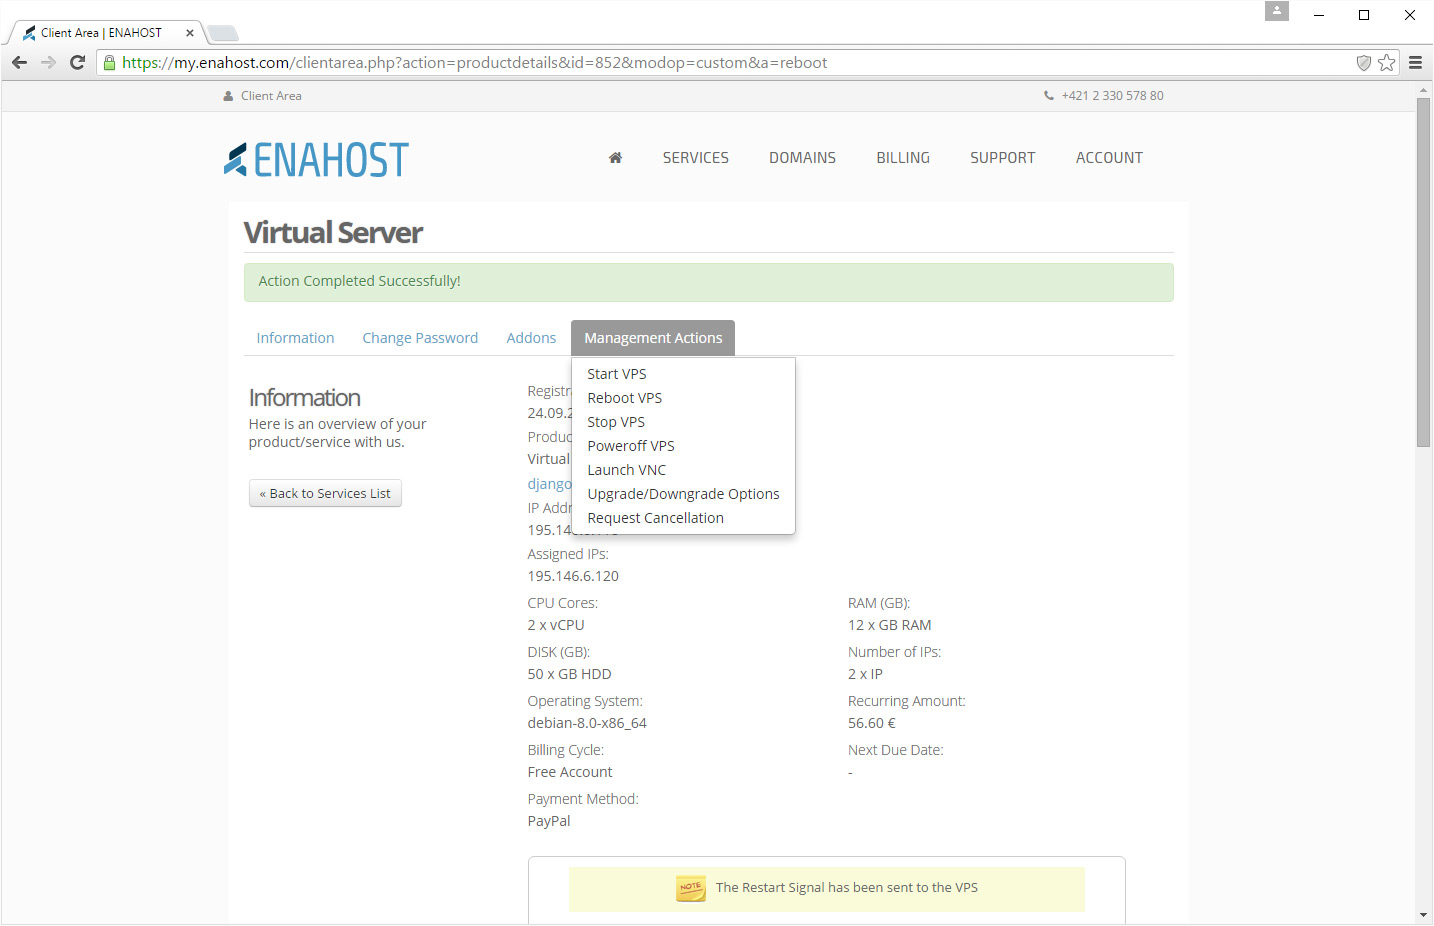Image resolution: width=1434 pixels, height=926 pixels.
Task: Close the Client Area browser tab
Action: point(190,33)
